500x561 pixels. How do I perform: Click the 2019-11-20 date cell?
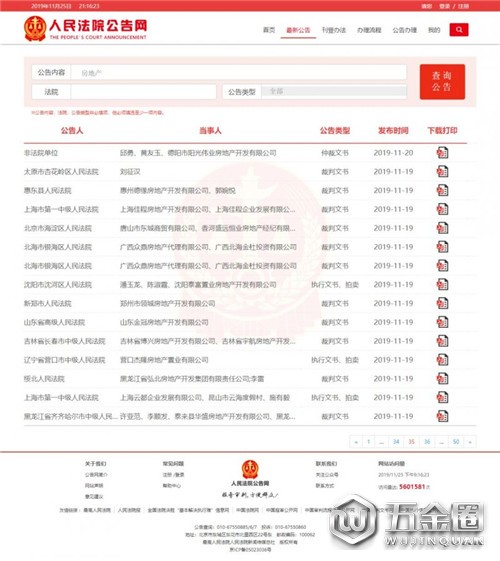coord(393,153)
